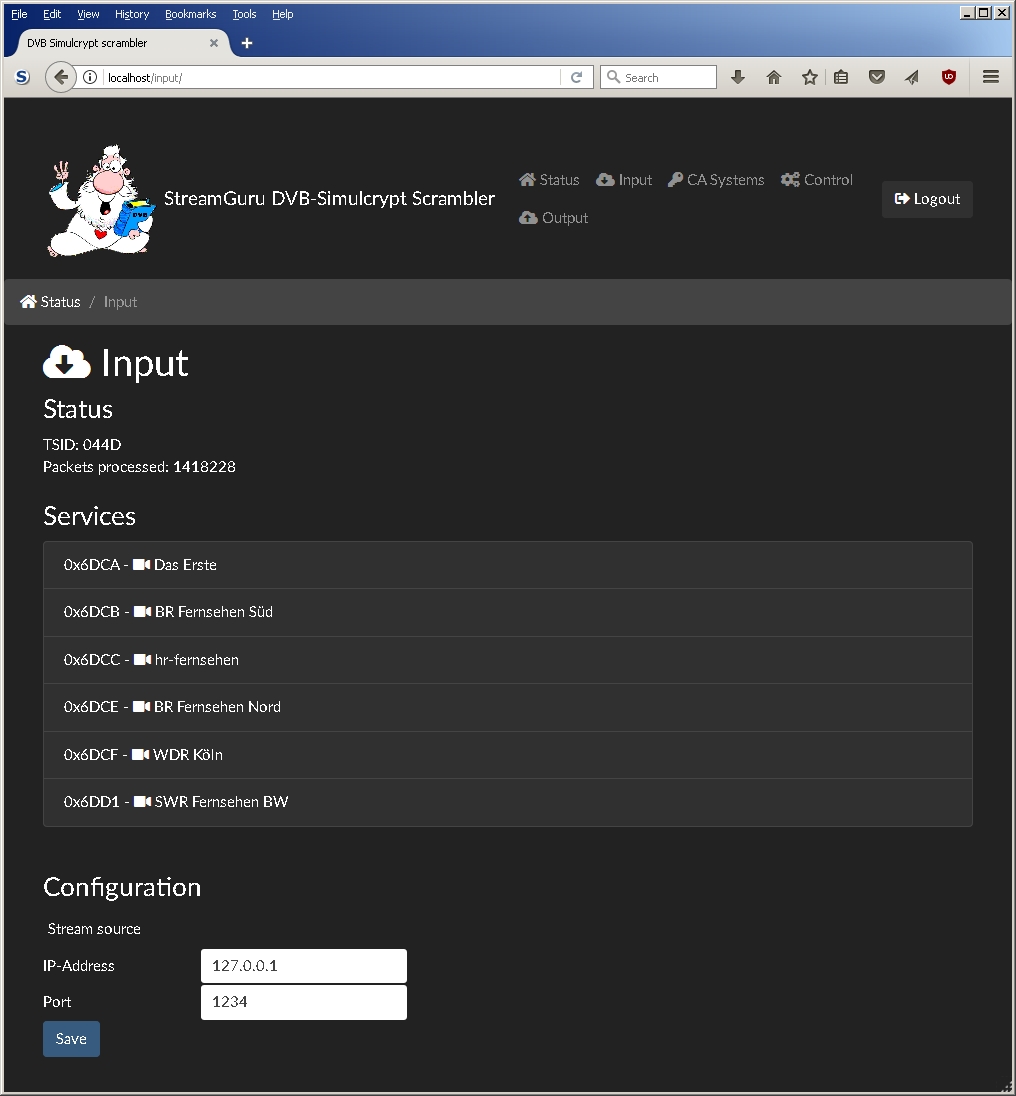The width and height of the screenshot is (1016, 1096).
Task: Click the Services heading
Action: pyautogui.click(x=89, y=516)
